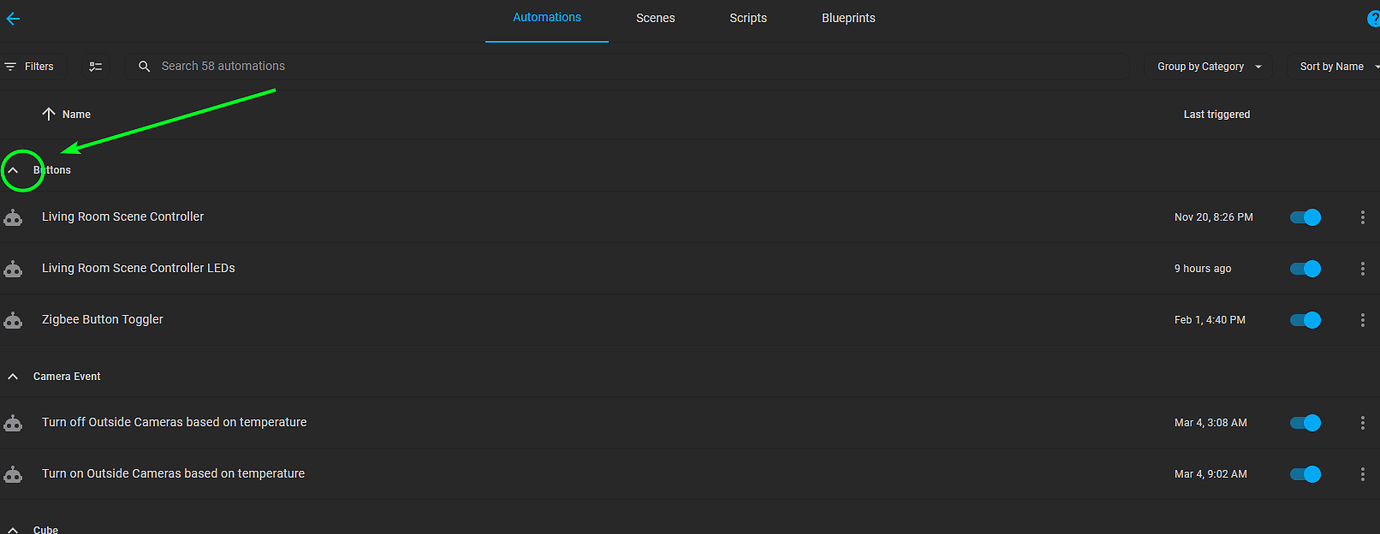Open three-dot menu for Turn on Outside Cameras

coord(1362,474)
